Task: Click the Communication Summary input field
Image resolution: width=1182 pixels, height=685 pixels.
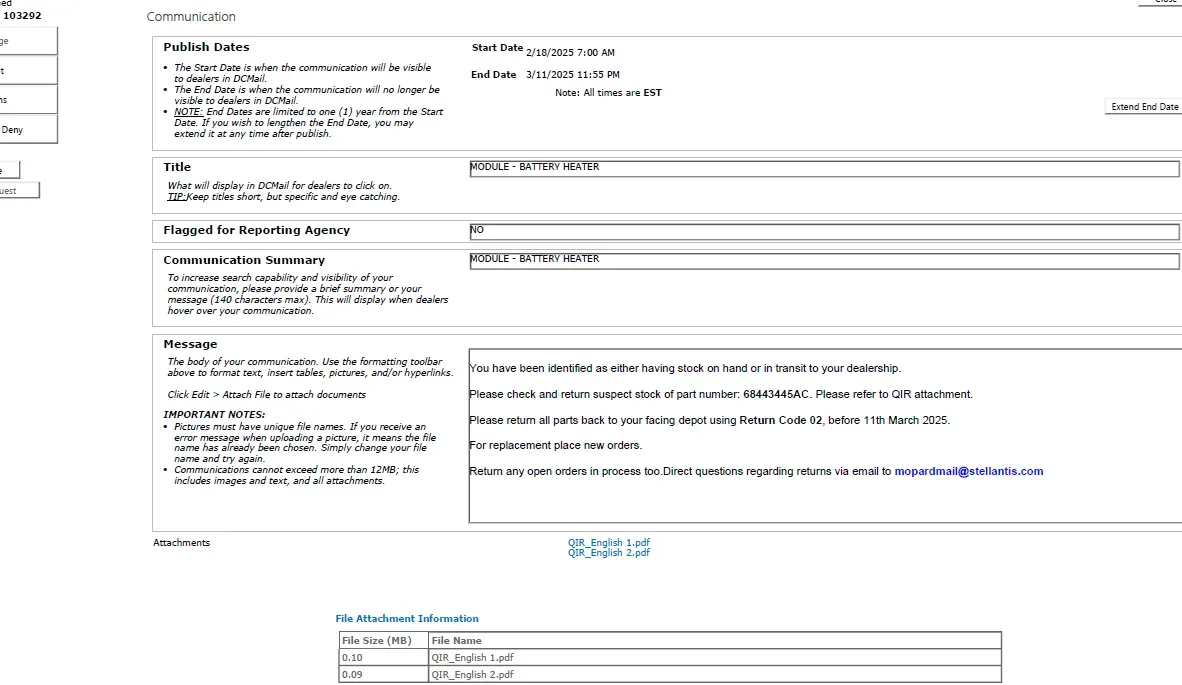Action: [824, 261]
